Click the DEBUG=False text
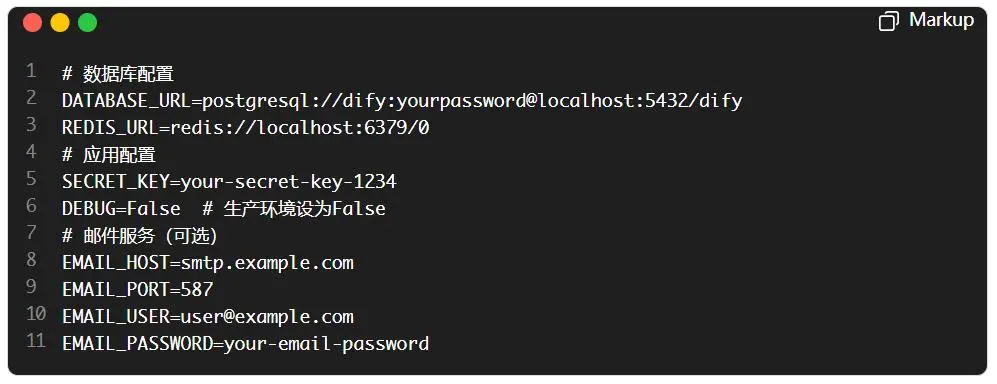 tap(121, 209)
